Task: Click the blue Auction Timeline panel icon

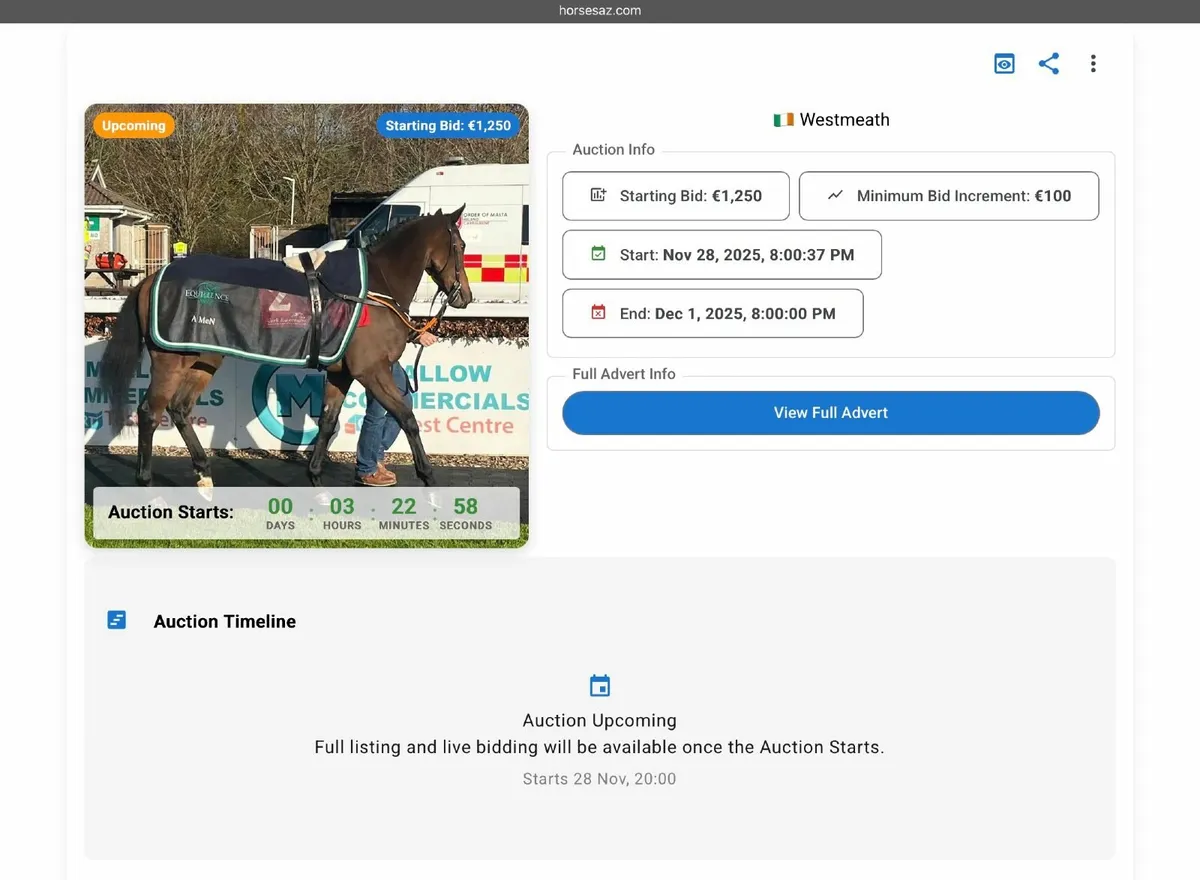Action: (x=117, y=619)
